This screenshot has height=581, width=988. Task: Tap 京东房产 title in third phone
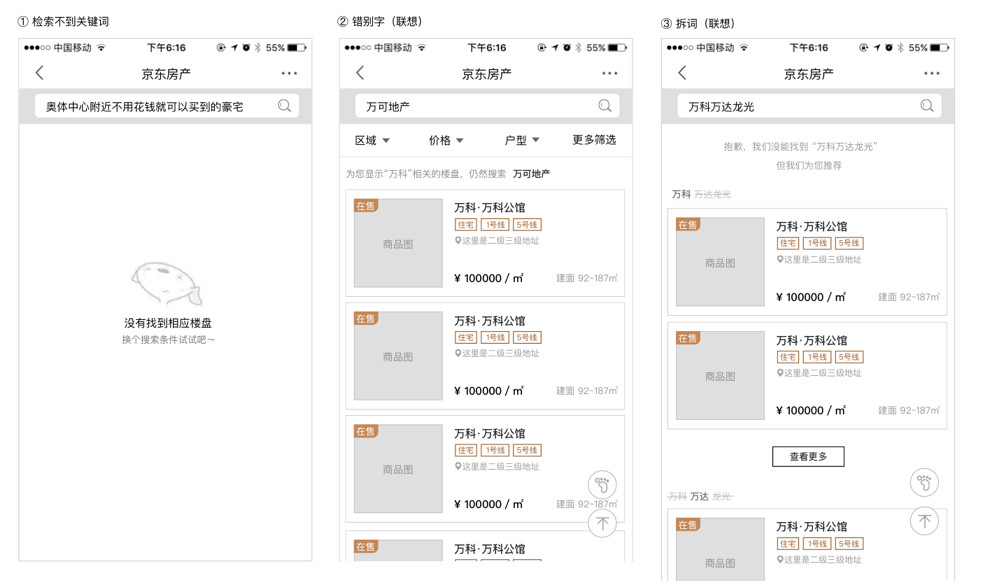808,74
